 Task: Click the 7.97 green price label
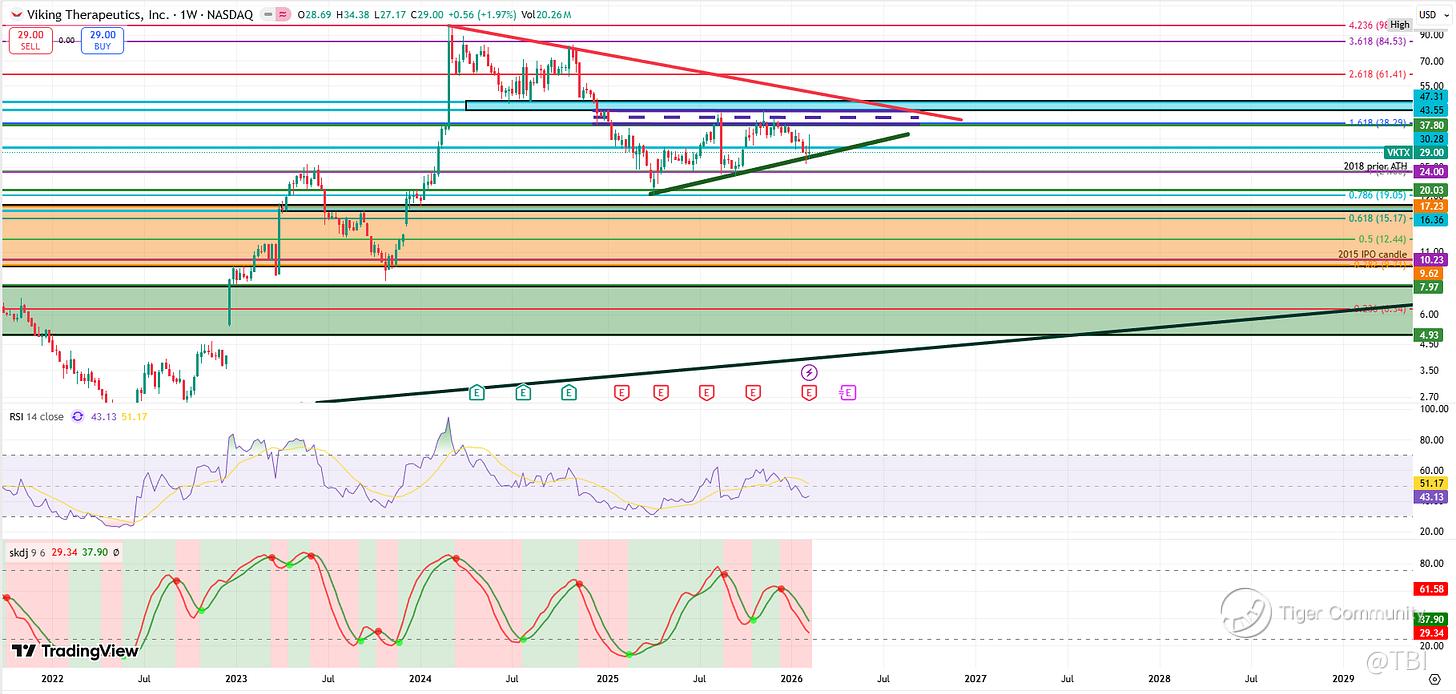pyautogui.click(x=1429, y=286)
